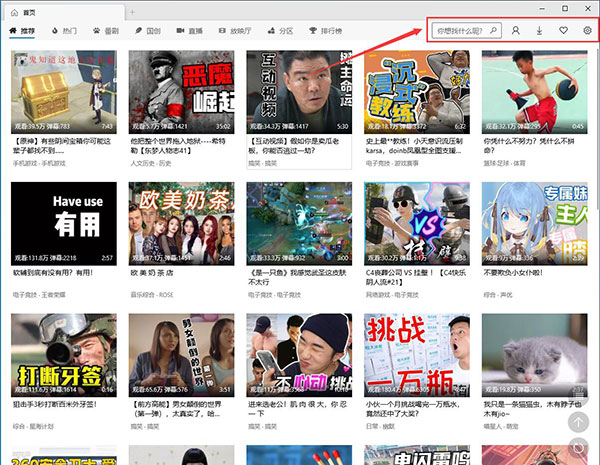Switch to the 番剧 tab
600x465 pixels.
coord(107,32)
